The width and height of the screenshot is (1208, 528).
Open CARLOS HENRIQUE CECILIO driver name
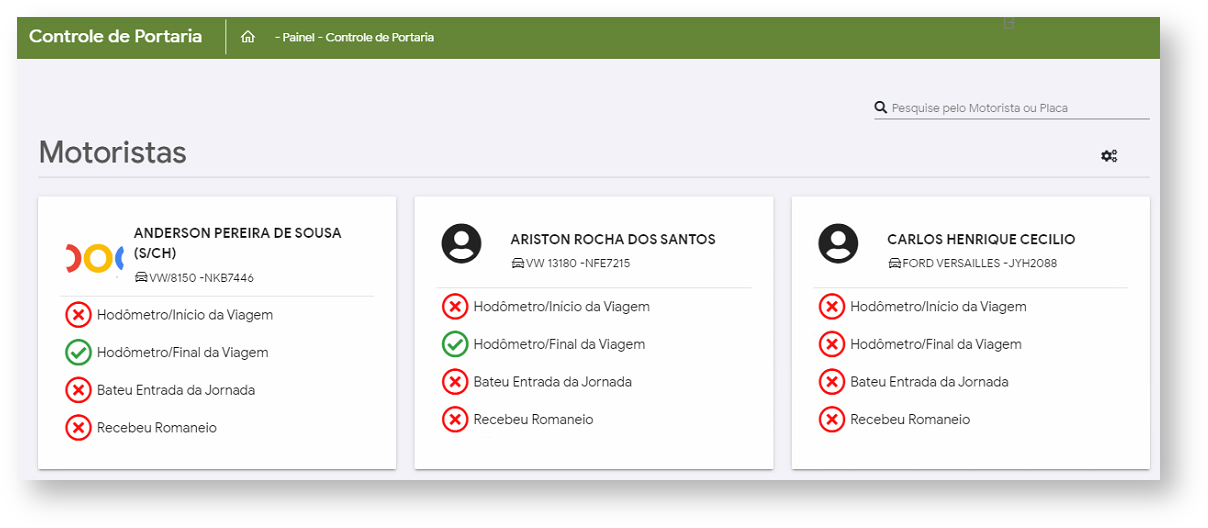(981, 240)
